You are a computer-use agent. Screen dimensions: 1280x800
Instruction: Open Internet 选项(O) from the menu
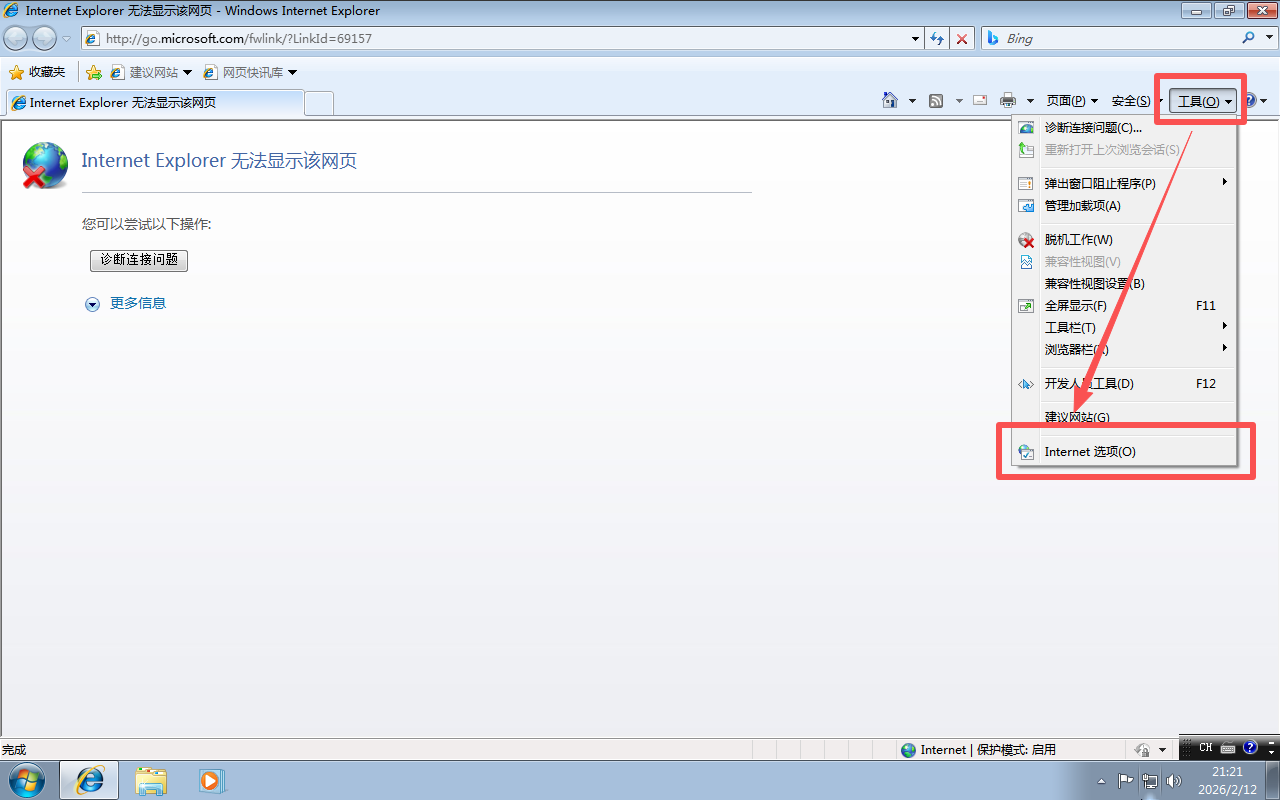coord(1125,452)
